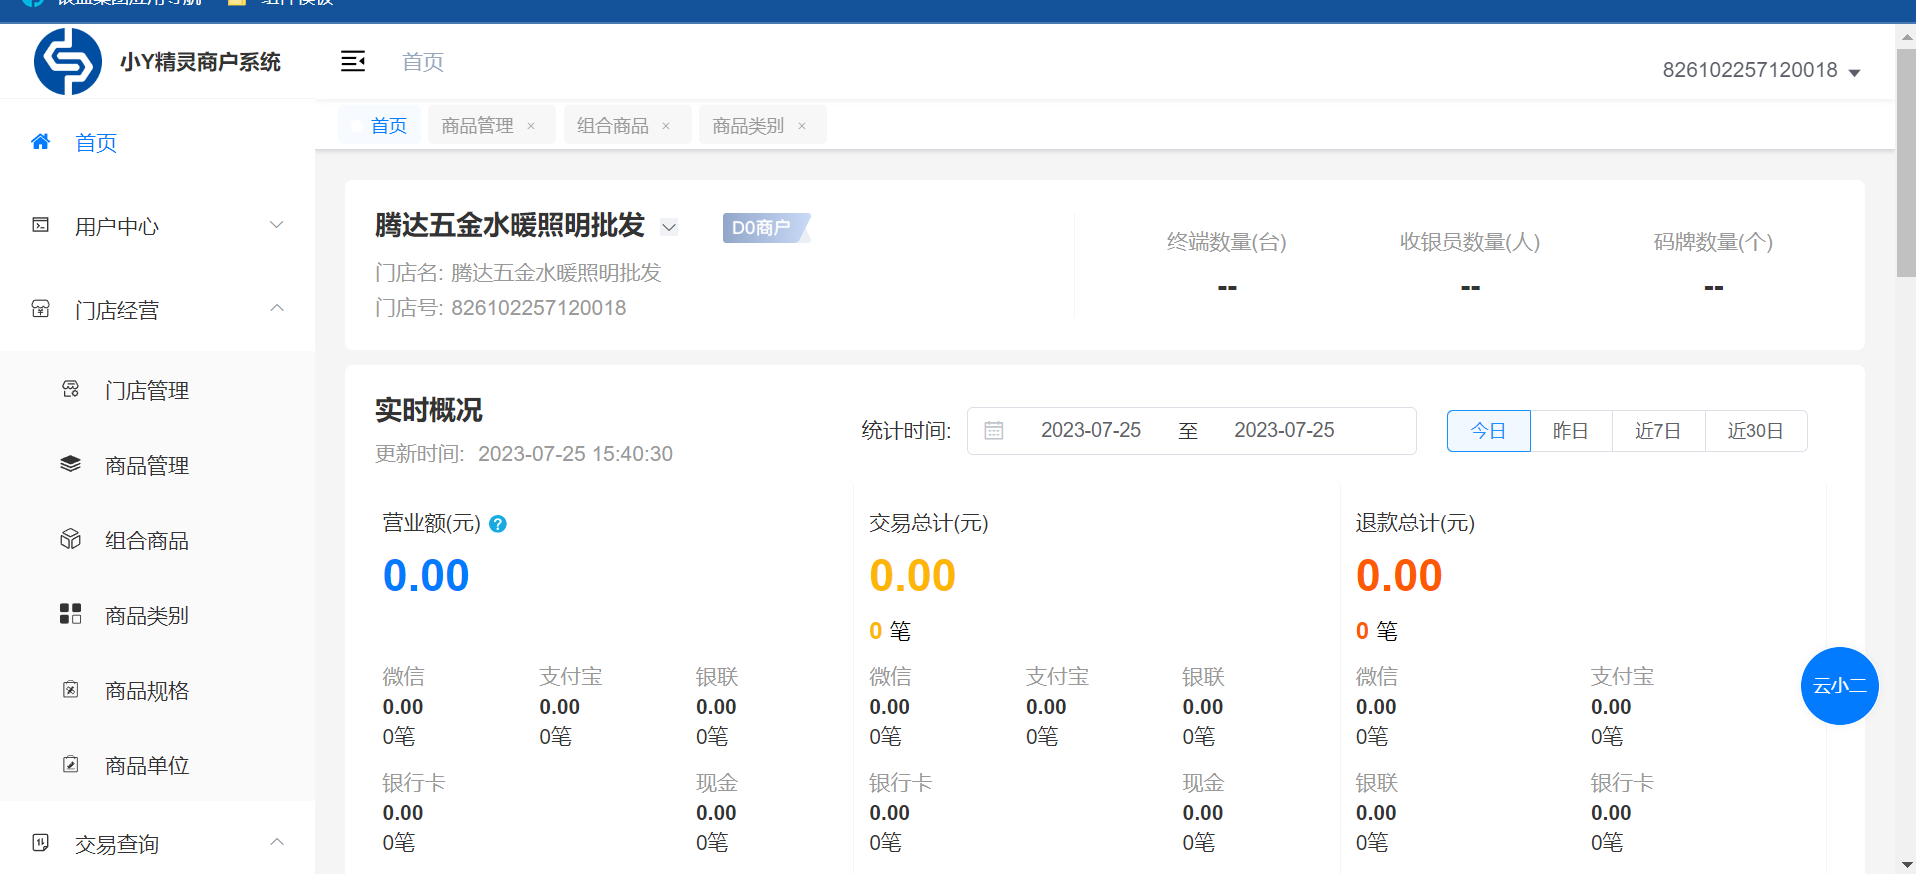Collapse the 交易查询 menu chevron
This screenshot has width=1916, height=874.
[x=277, y=842]
